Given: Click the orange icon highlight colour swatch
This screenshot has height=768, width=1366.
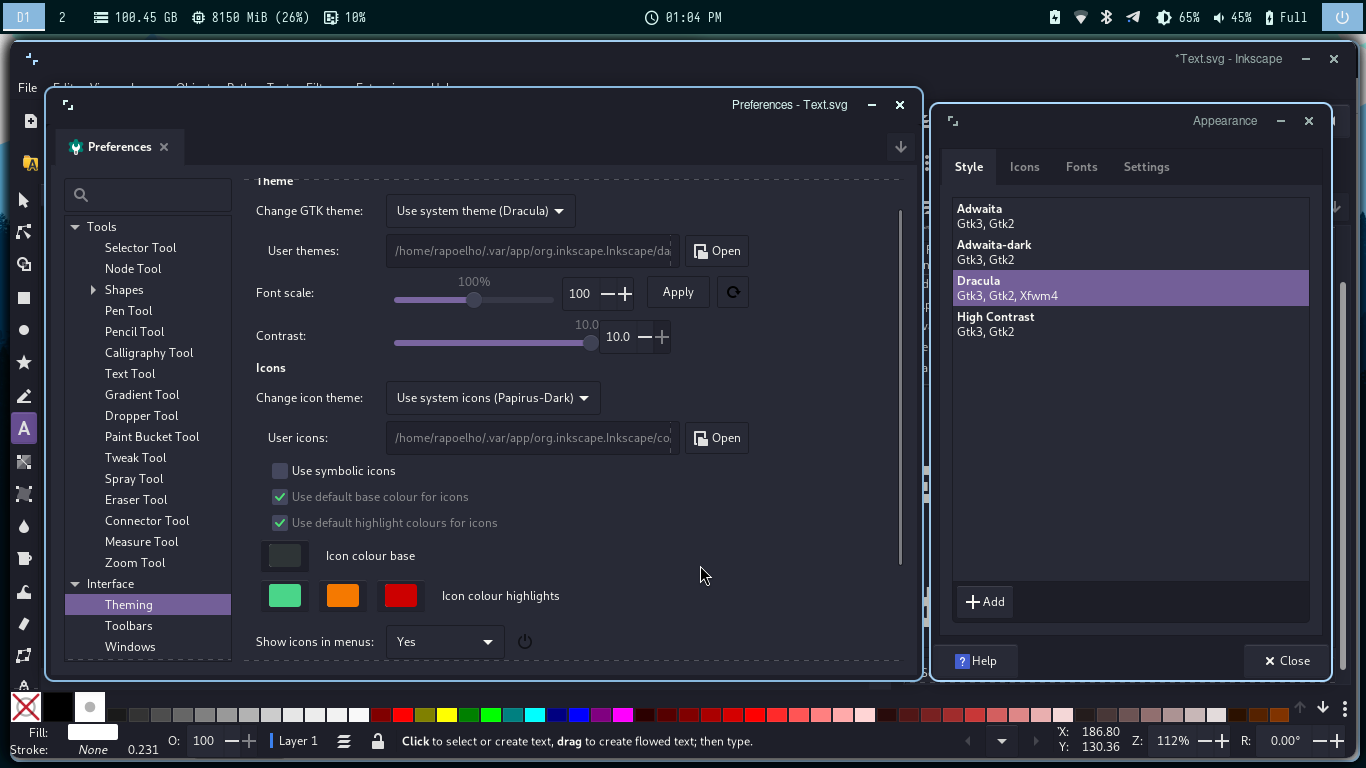Looking at the screenshot, I should (x=343, y=596).
